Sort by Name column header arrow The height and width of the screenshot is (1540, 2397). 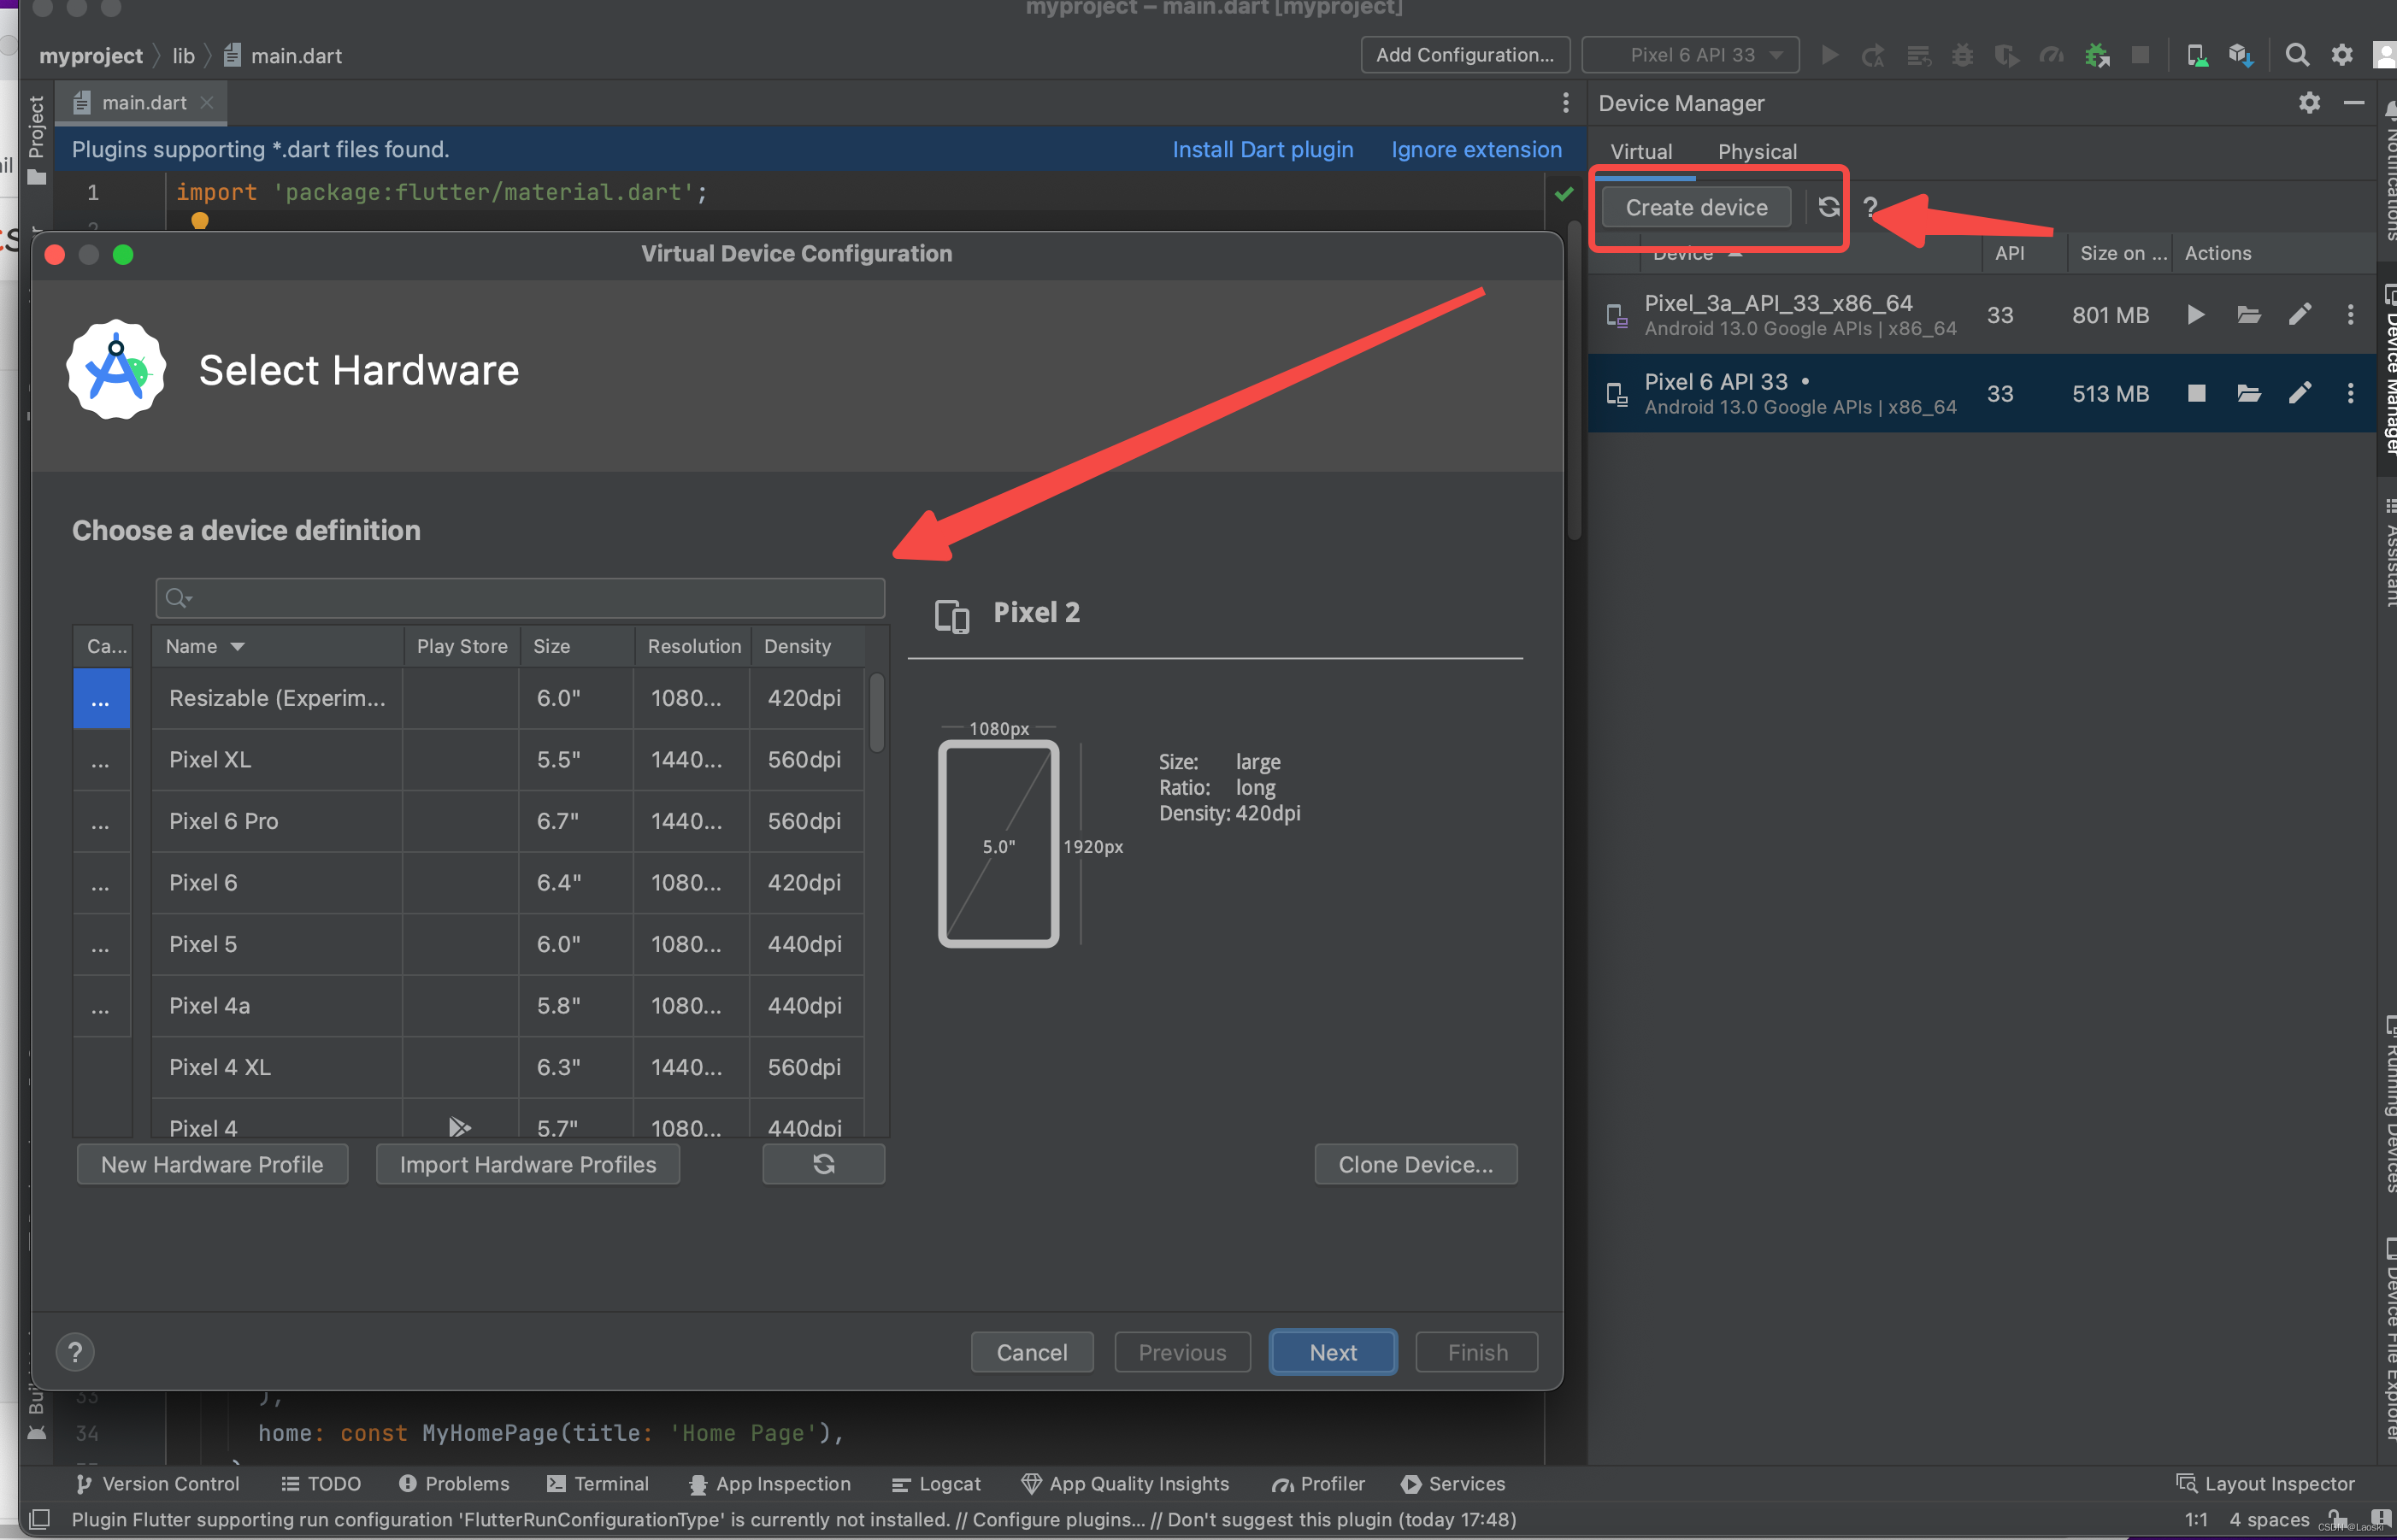pyautogui.click(x=237, y=647)
